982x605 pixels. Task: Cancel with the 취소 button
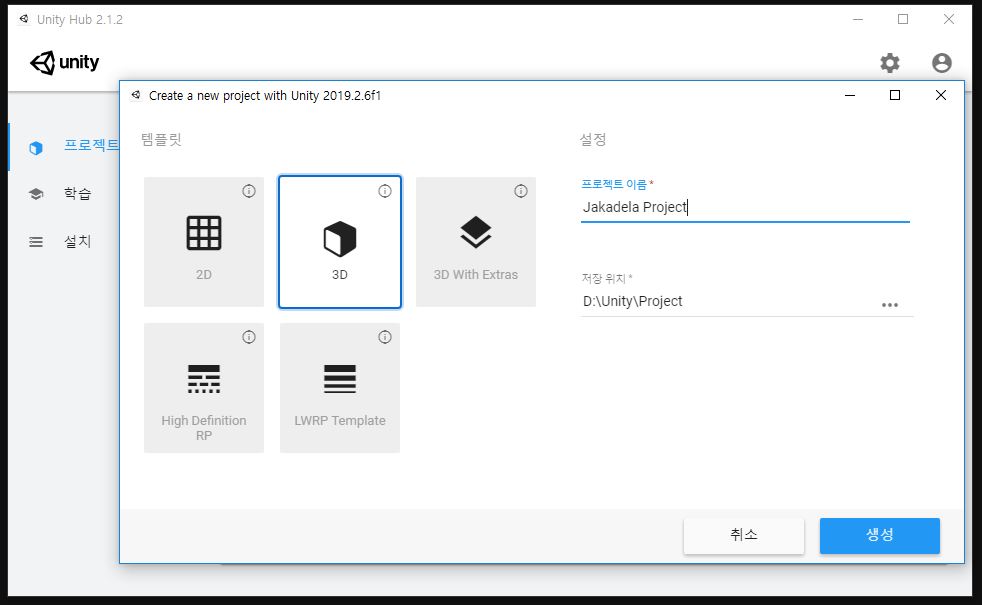(743, 535)
